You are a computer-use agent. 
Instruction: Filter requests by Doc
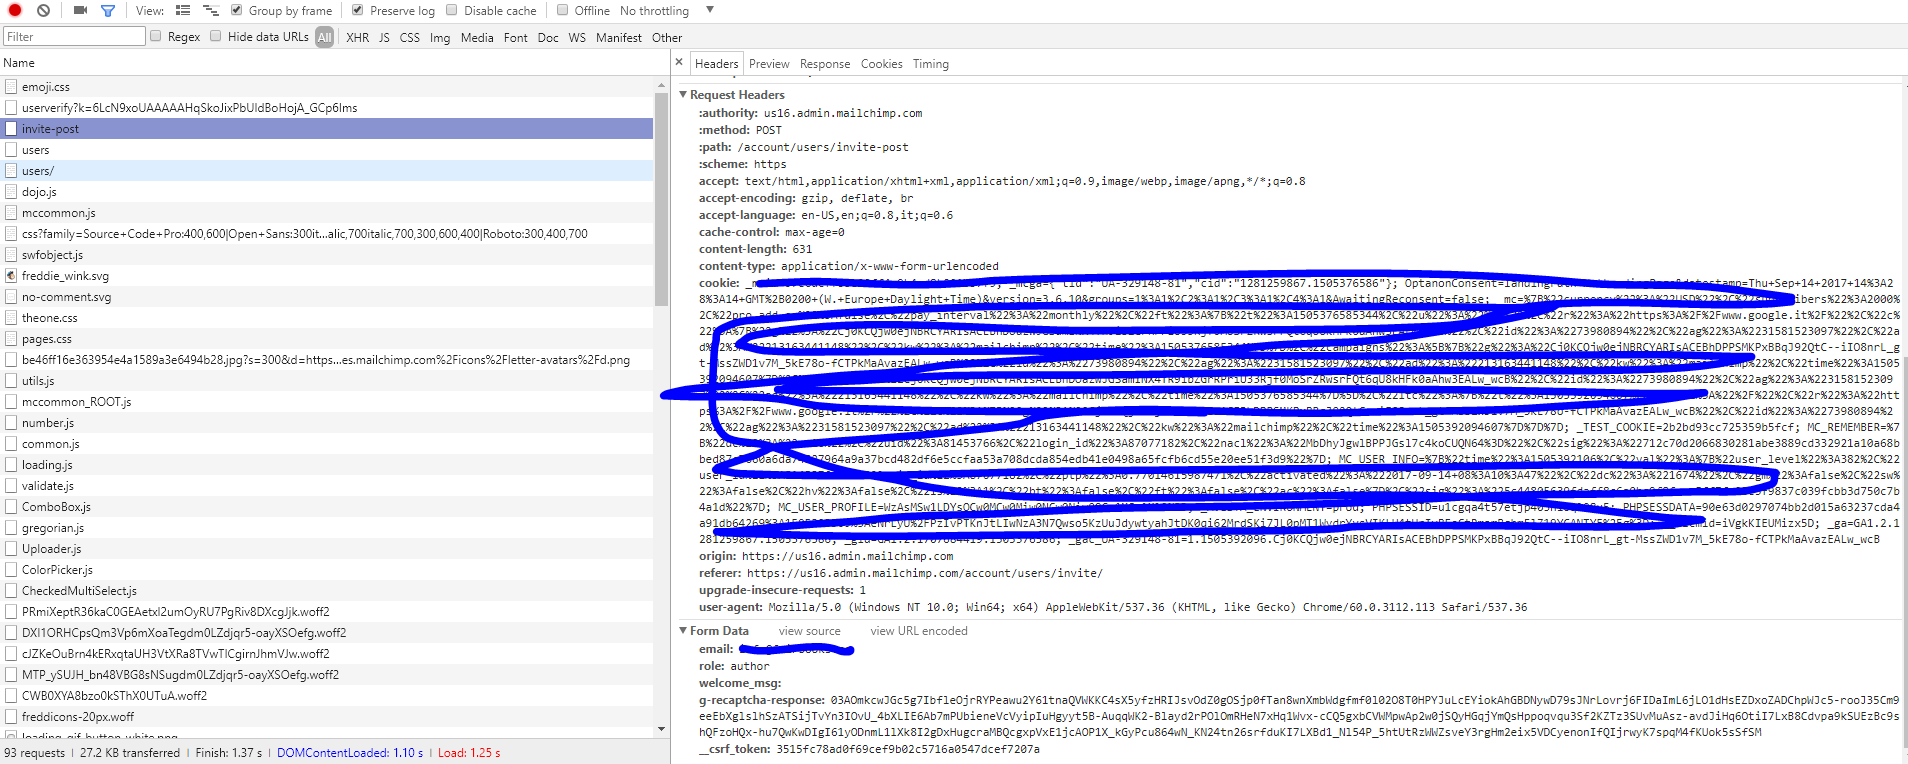(548, 37)
